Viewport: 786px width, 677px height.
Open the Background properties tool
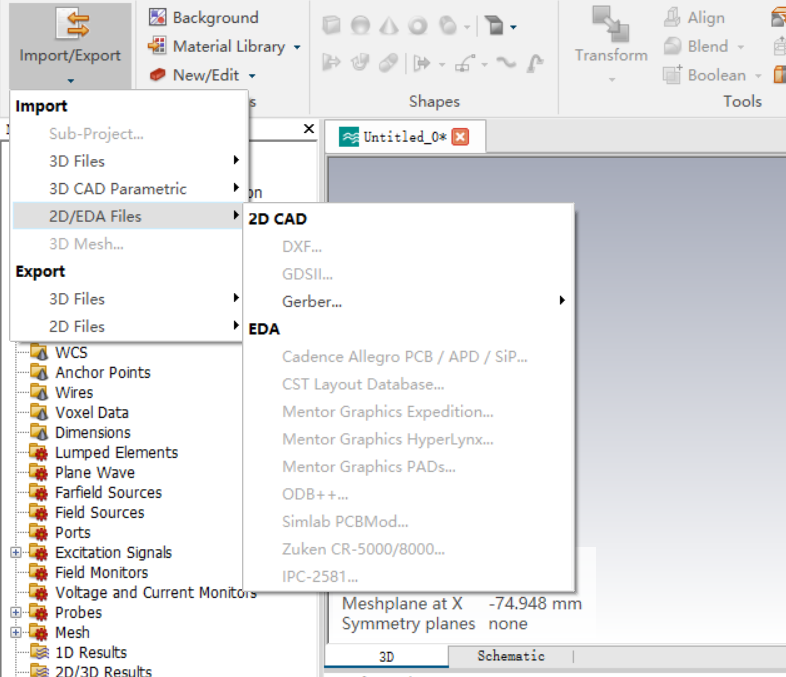pos(158,18)
